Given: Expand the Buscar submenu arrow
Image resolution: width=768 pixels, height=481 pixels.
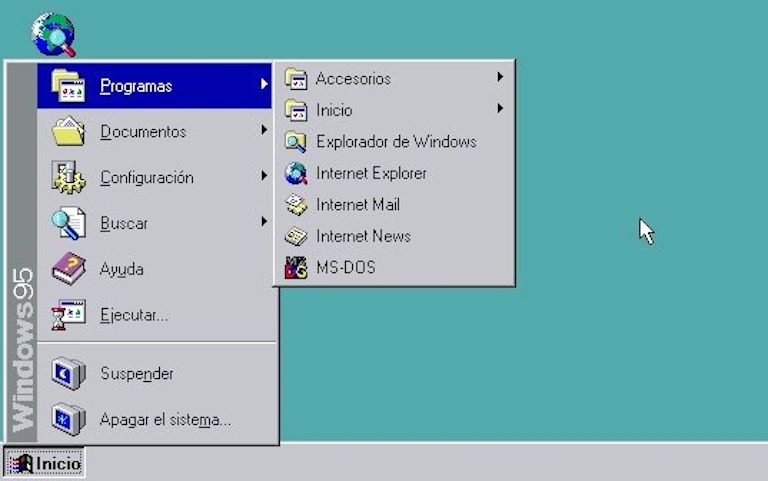Looking at the screenshot, I should 264,221.
